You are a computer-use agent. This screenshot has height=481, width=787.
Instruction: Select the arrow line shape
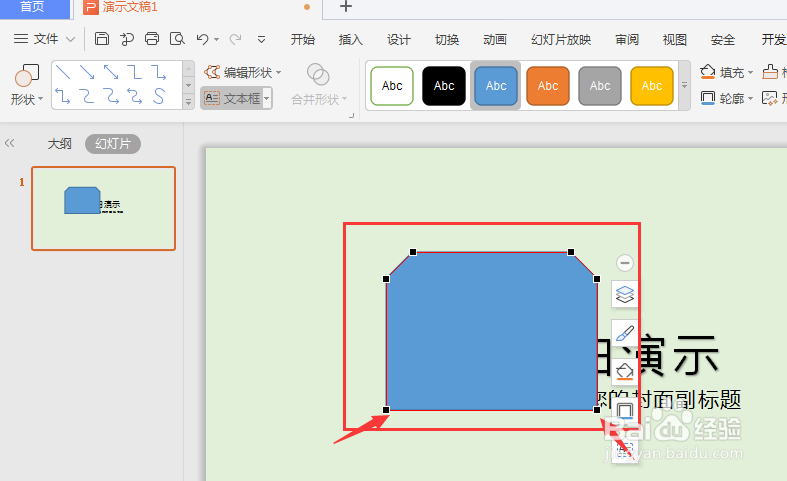point(87,72)
